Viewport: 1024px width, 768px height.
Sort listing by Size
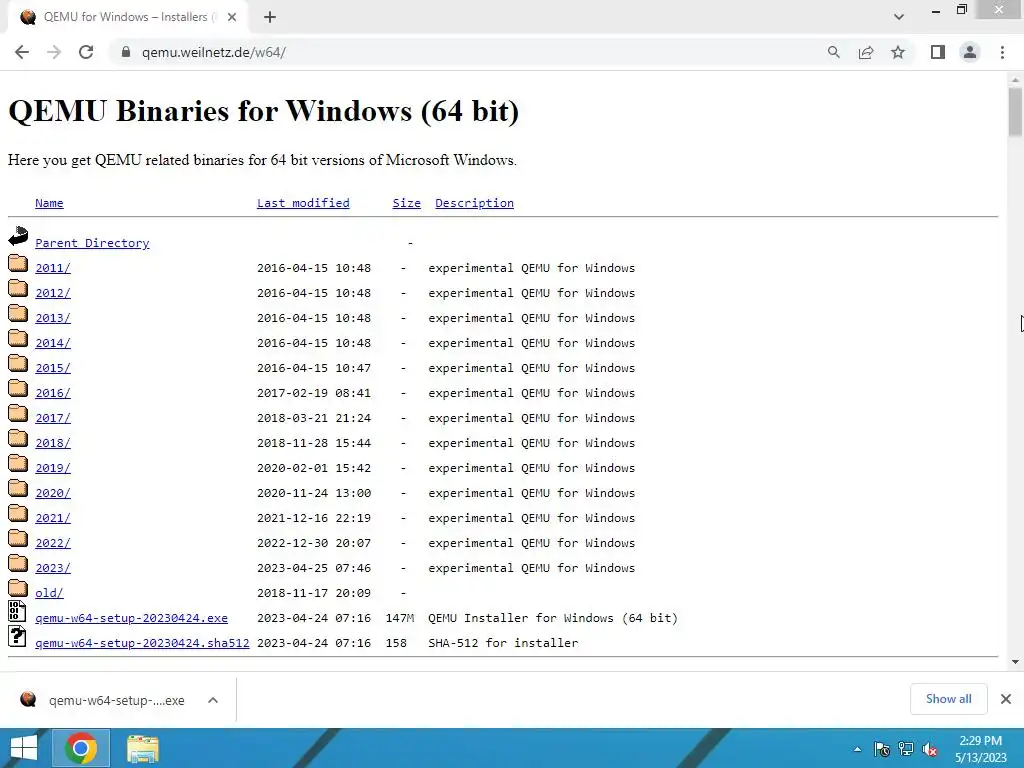(x=406, y=203)
